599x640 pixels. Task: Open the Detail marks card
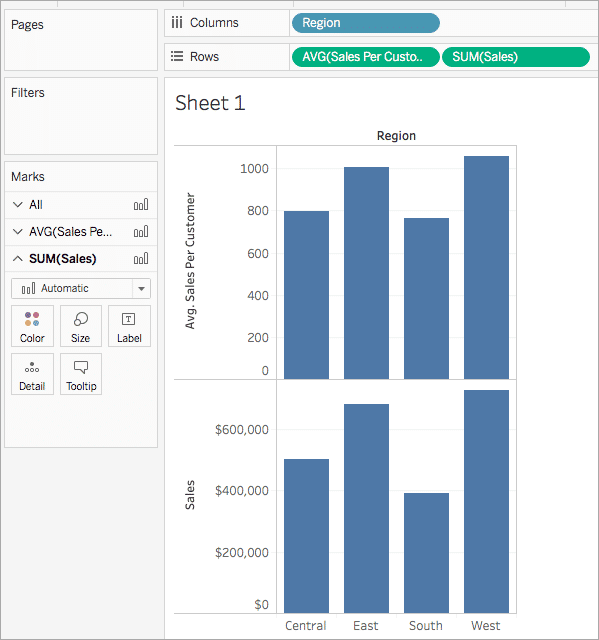click(x=32, y=374)
